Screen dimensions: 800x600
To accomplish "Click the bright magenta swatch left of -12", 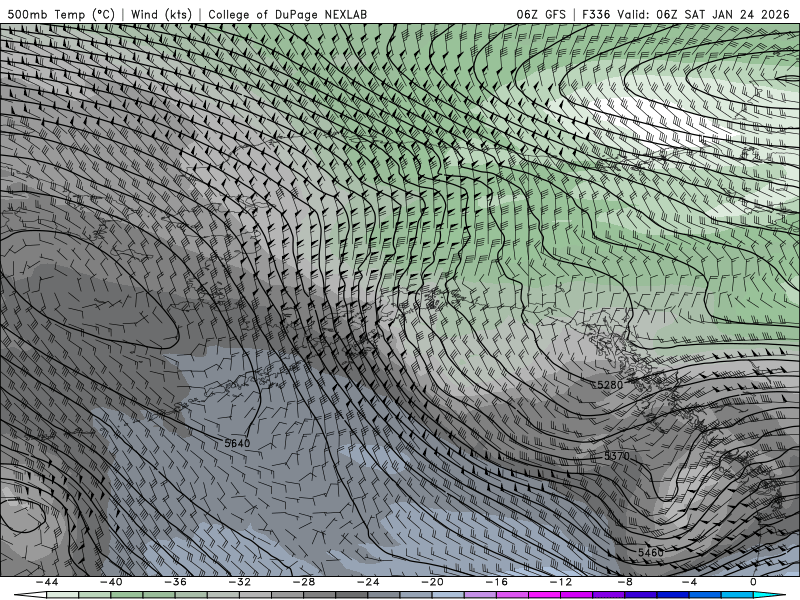I will coord(545,595).
